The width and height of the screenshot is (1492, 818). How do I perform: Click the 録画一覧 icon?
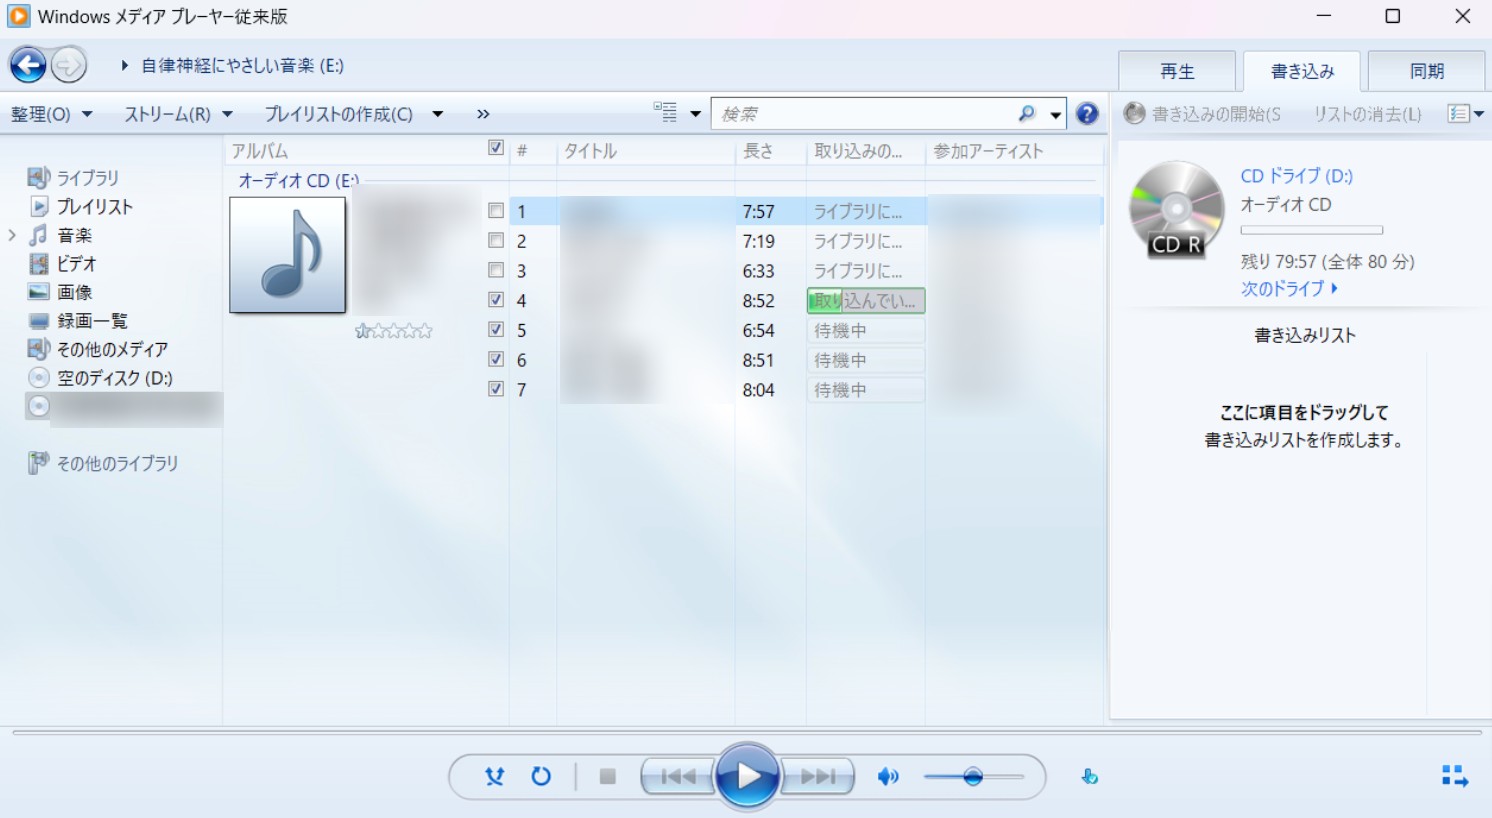click(38, 321)
